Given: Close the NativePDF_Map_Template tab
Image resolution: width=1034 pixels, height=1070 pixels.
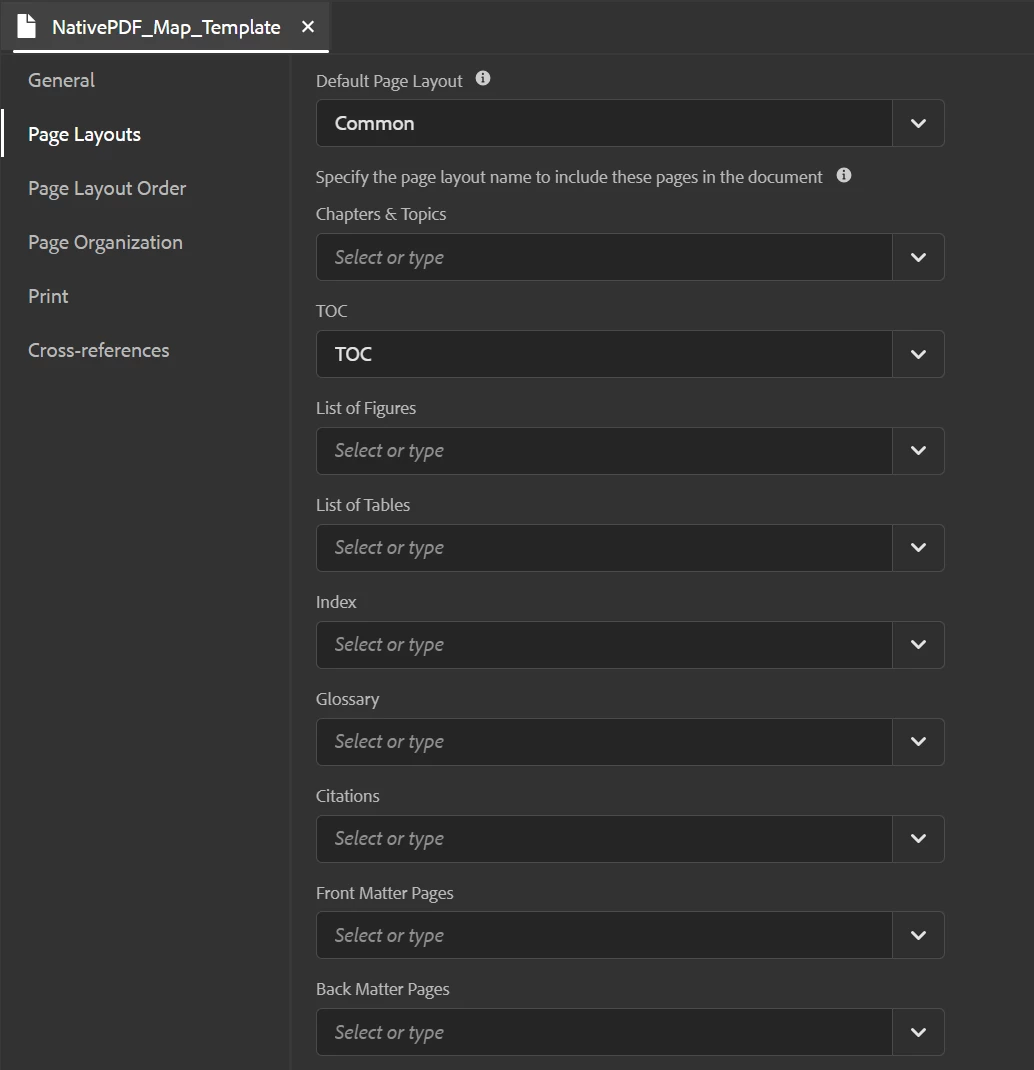Looking at the screenshot, I should coord(308,27).
